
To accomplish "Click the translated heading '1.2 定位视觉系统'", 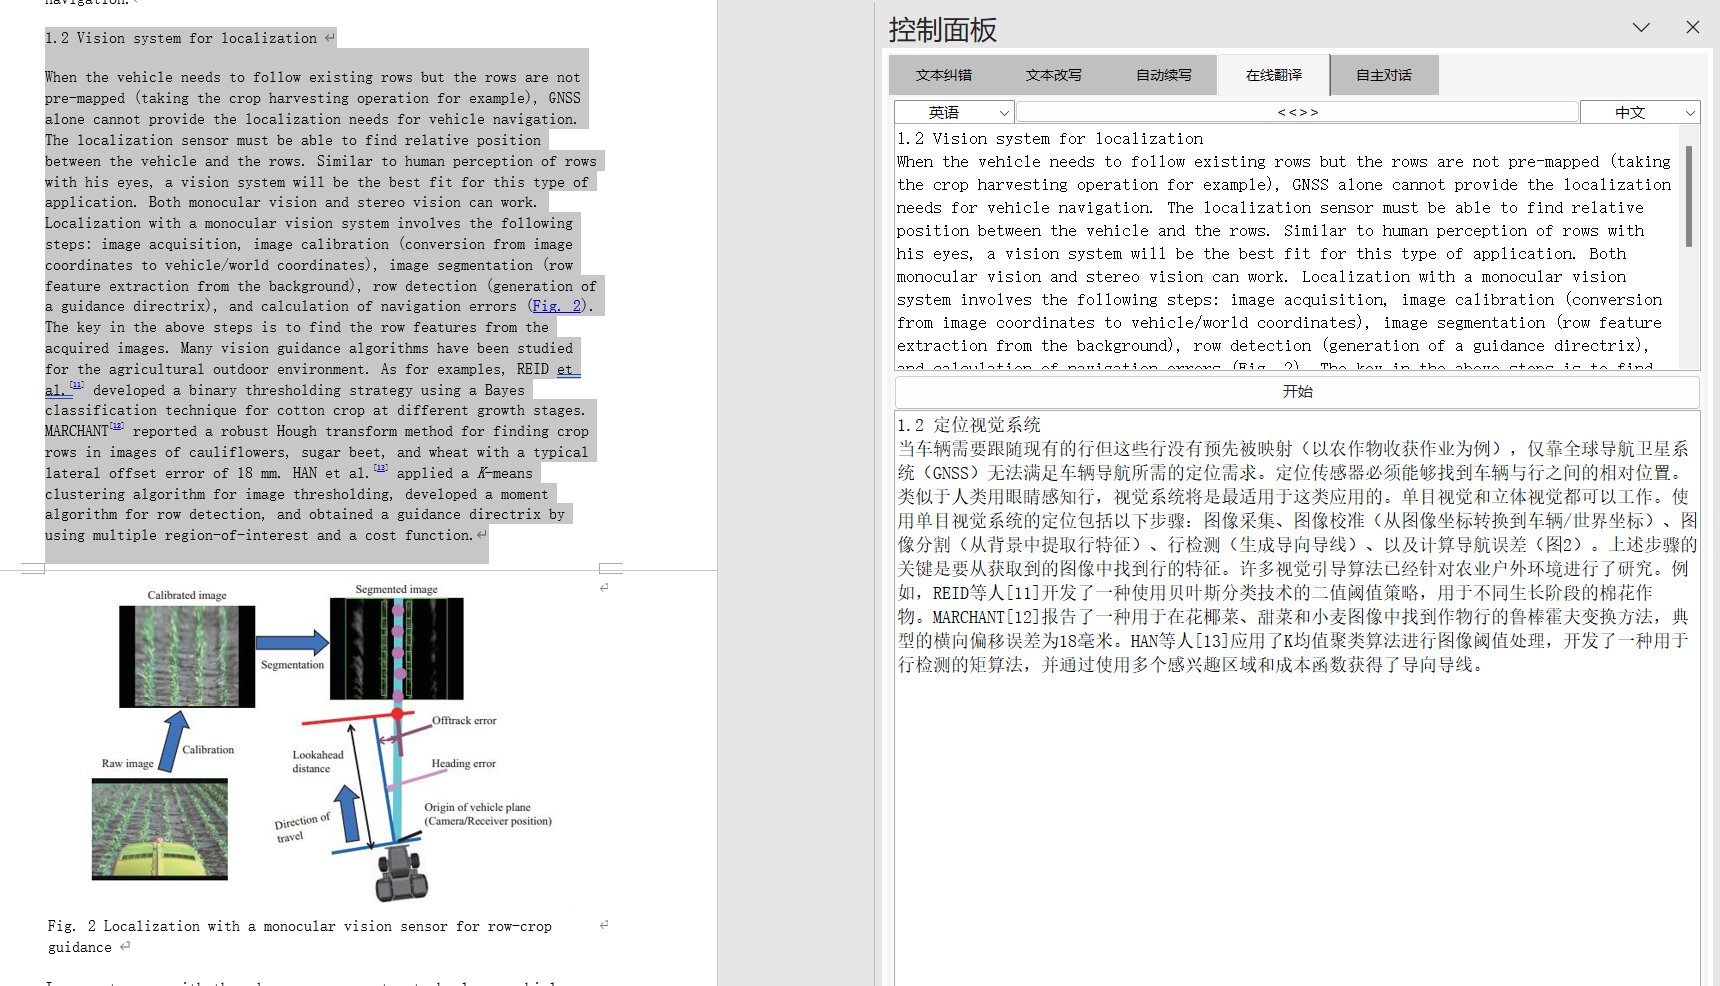I will click(x=969, y=424).
